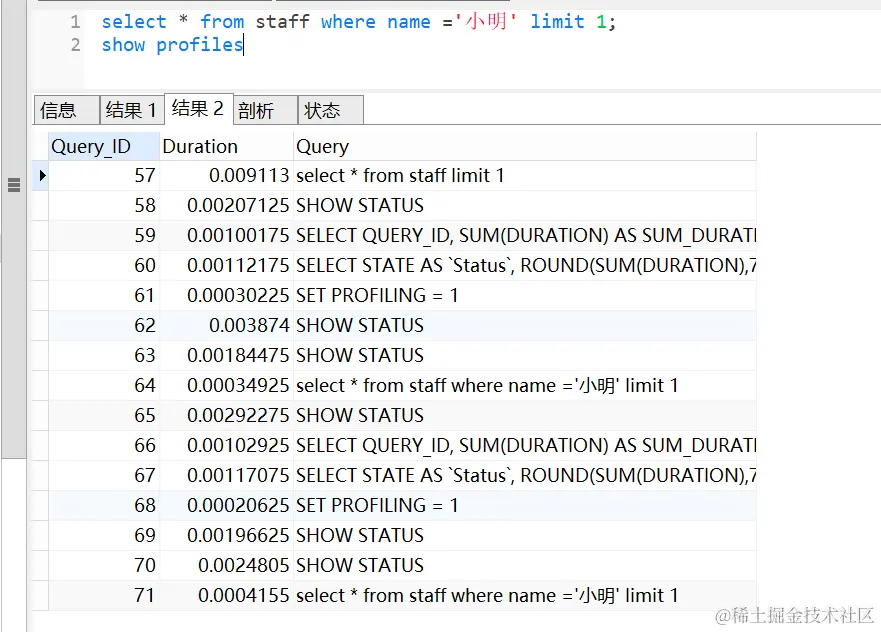Image resolution: width=881 pixels, height=632 pixels.
Task: Select Query_ID cell 71
Action: 104,595
